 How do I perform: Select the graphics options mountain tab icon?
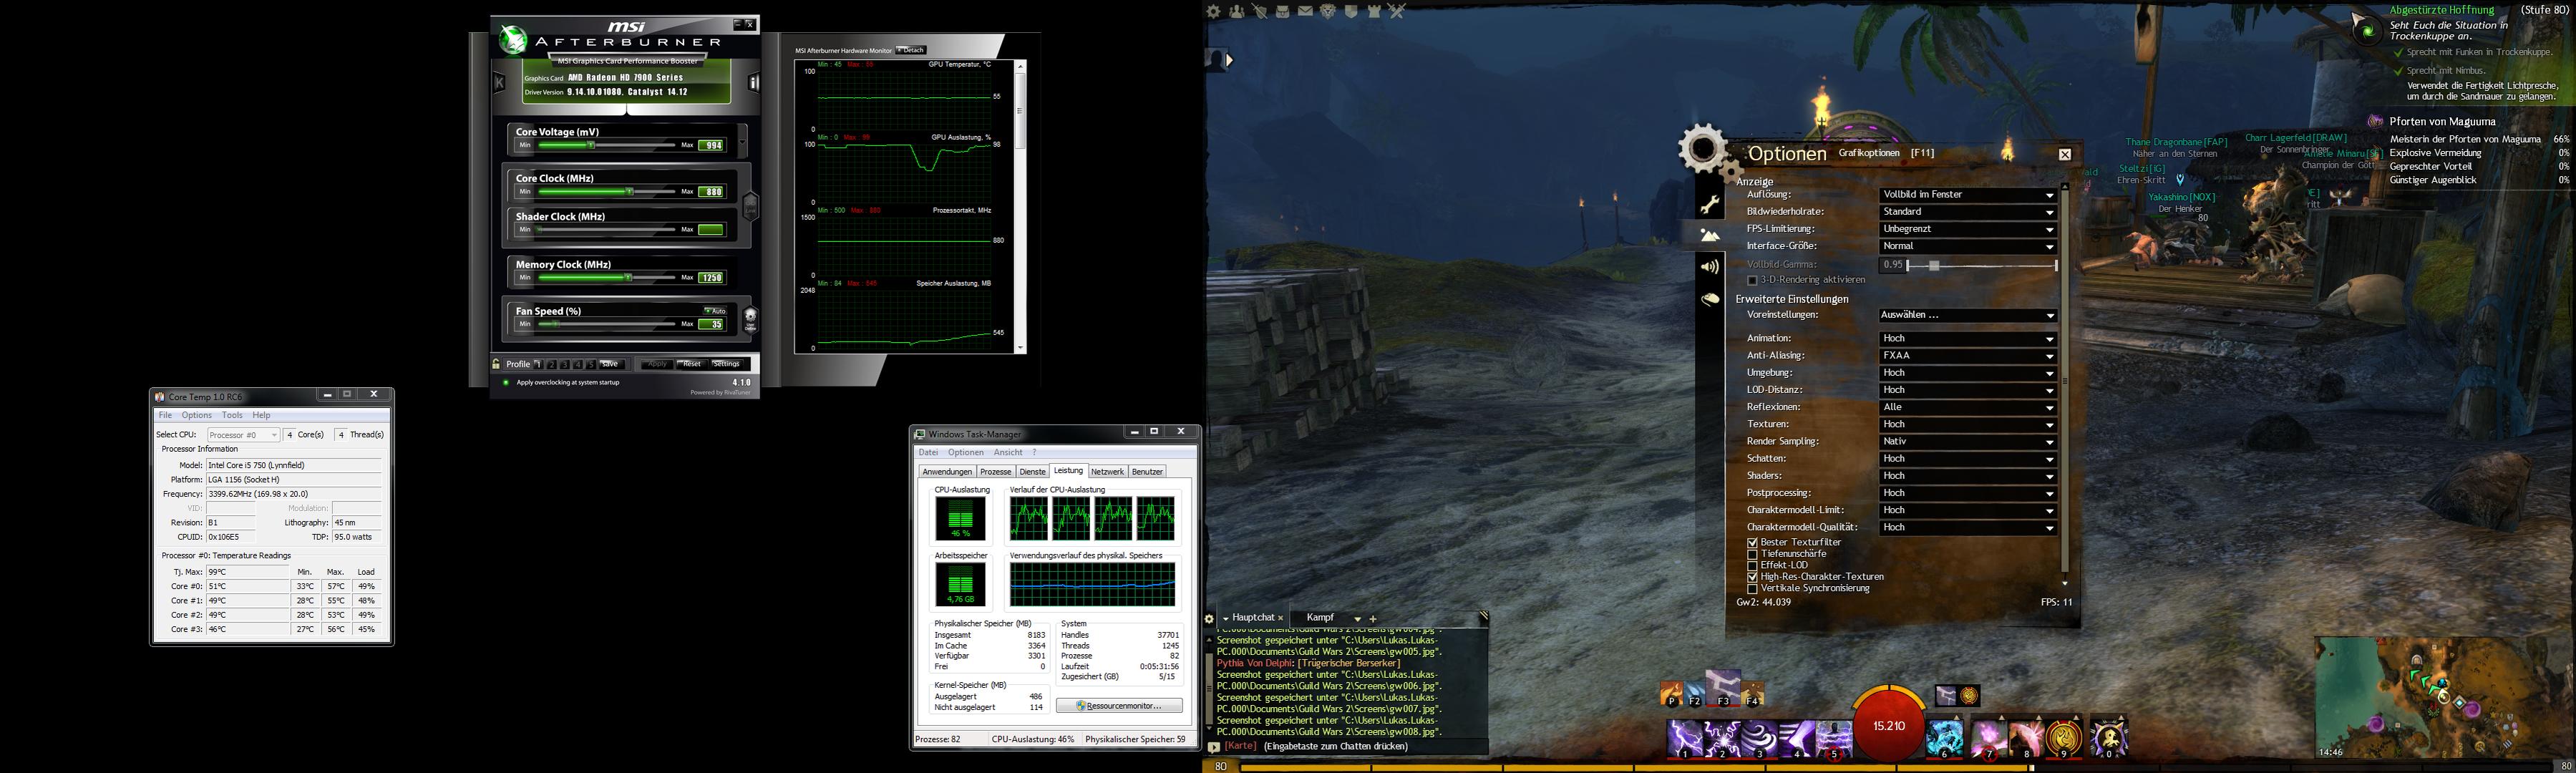click(1710, 236)
